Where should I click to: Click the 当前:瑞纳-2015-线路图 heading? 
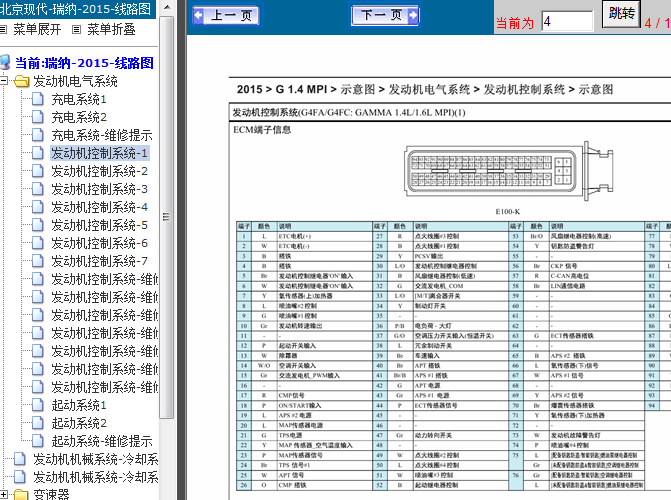coord(84,63)
